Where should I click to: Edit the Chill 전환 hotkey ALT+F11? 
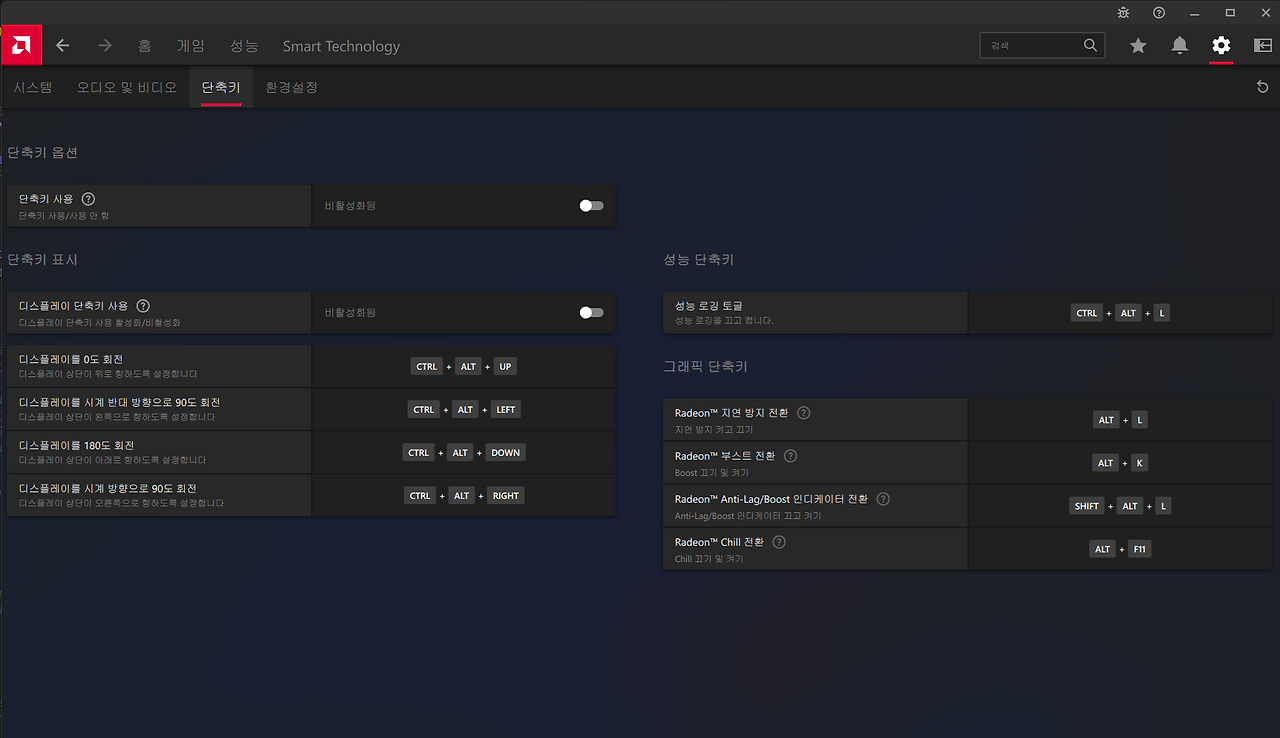(1120, 549)
